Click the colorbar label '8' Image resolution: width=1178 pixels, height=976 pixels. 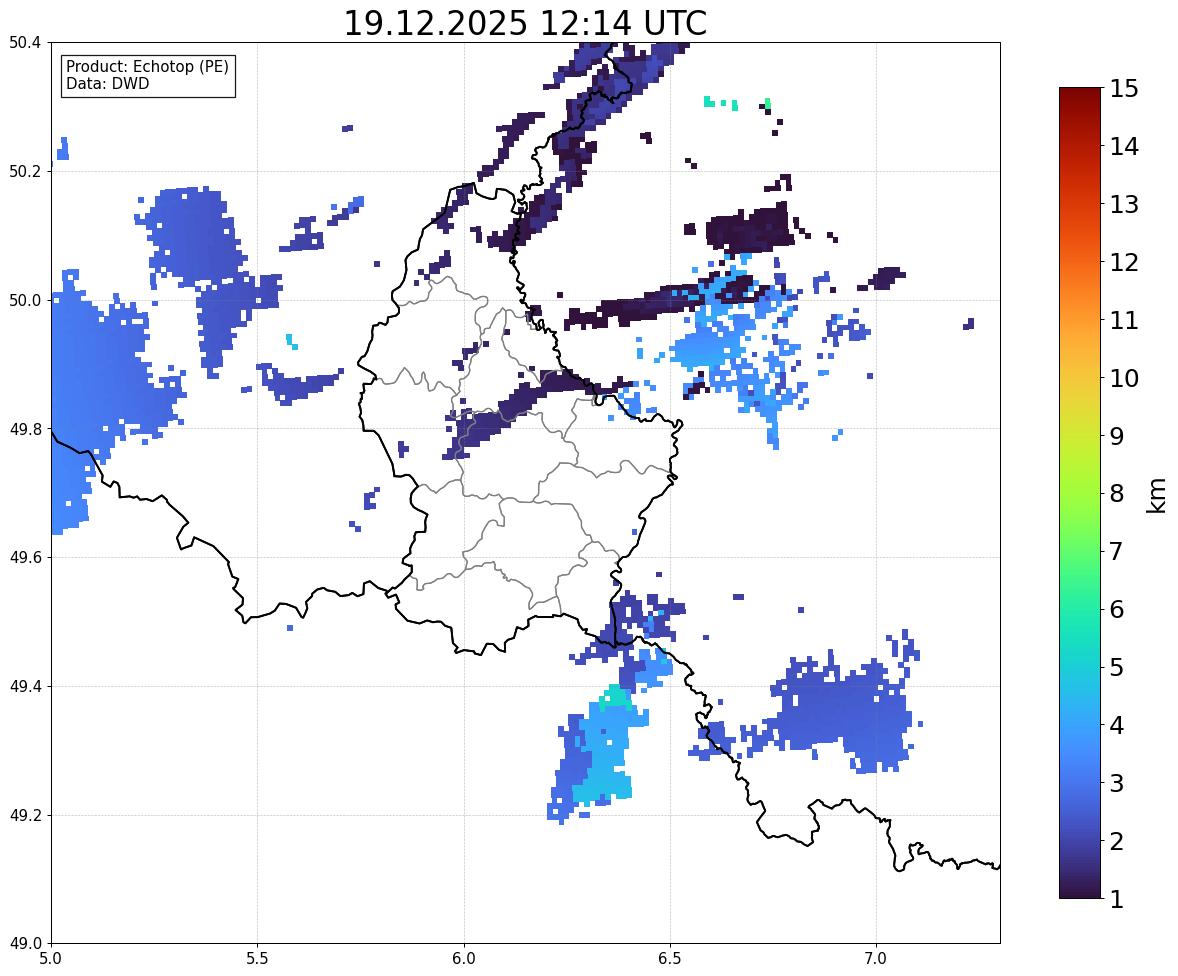click(1116, 493)
